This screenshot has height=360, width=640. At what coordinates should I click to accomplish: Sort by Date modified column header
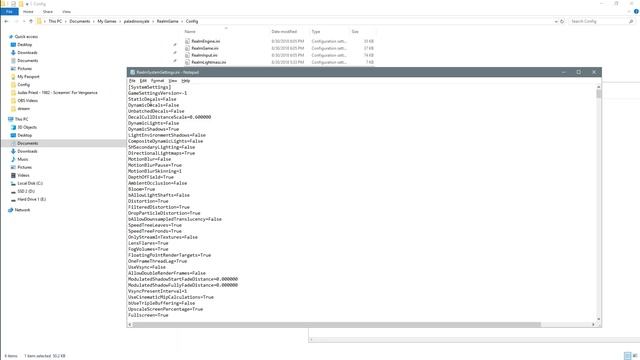click(x=284, y=31)
